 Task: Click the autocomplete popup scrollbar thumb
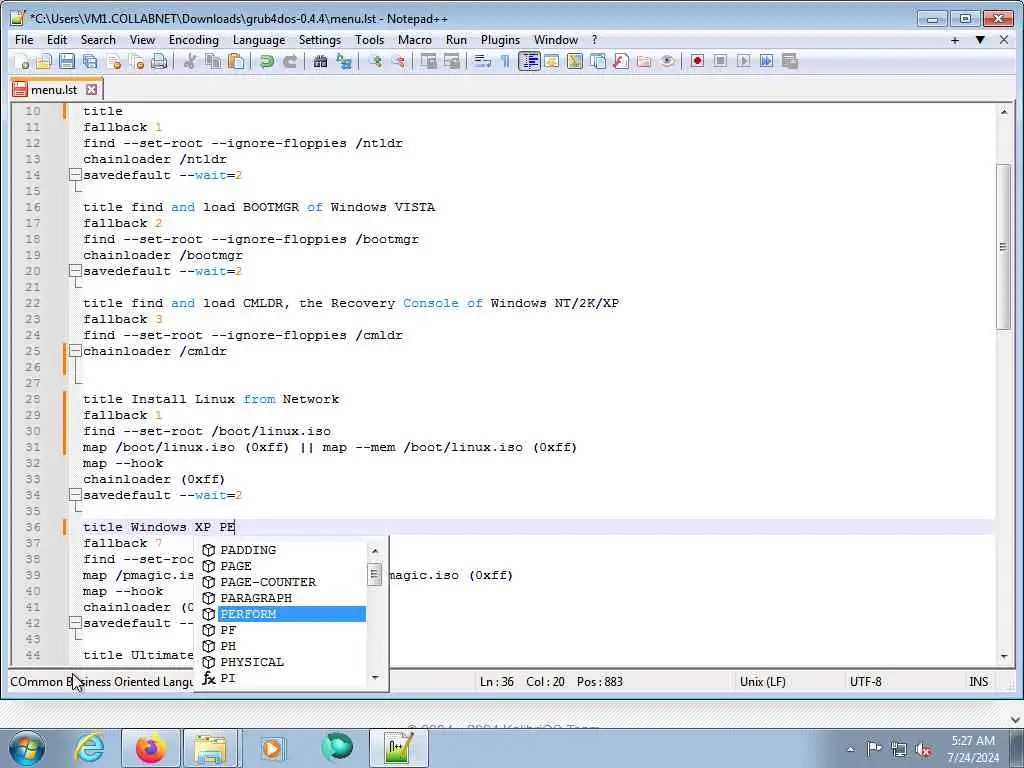(x=375, y=575)
